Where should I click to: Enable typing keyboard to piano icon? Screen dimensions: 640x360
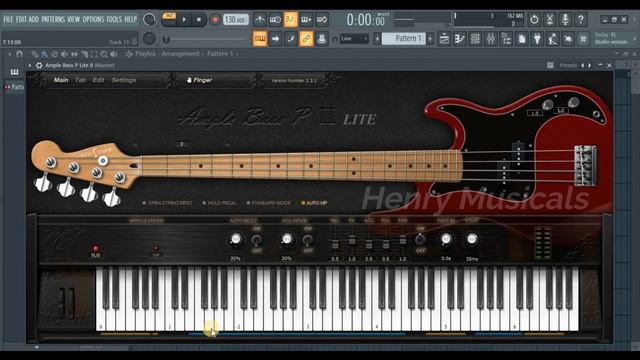(x=260, y=39)
